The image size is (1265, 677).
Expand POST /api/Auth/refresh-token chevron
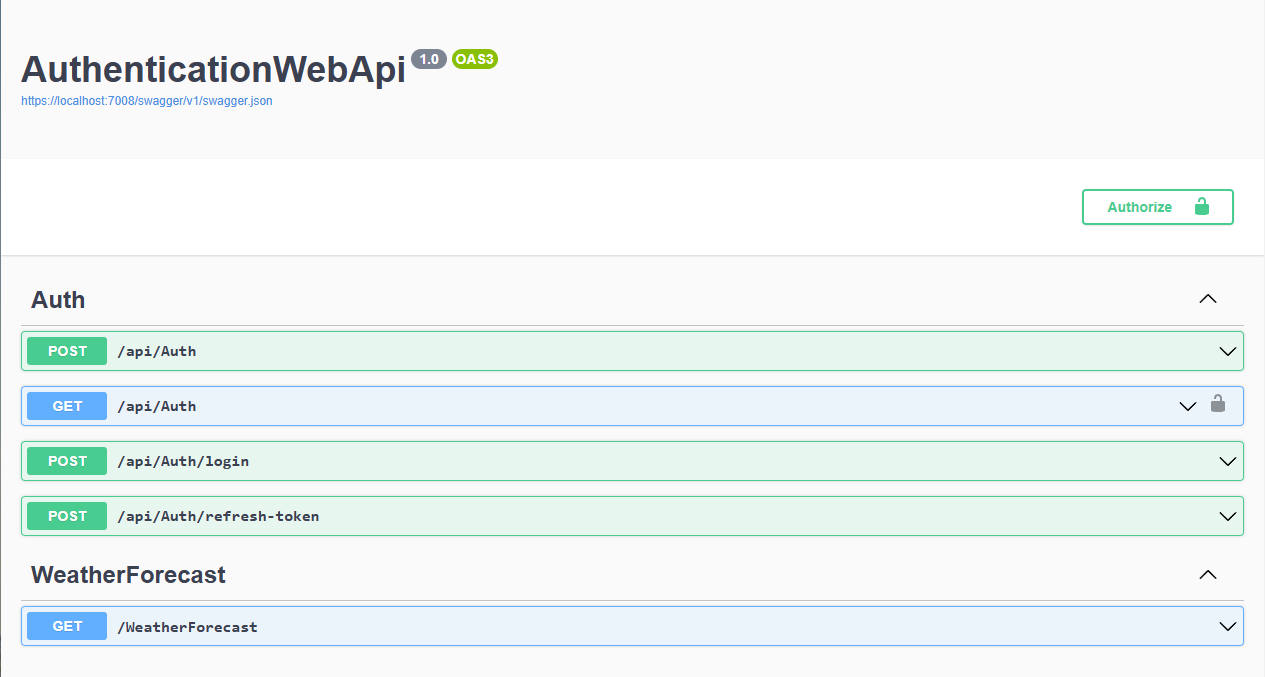click(x=1228, y=516)
